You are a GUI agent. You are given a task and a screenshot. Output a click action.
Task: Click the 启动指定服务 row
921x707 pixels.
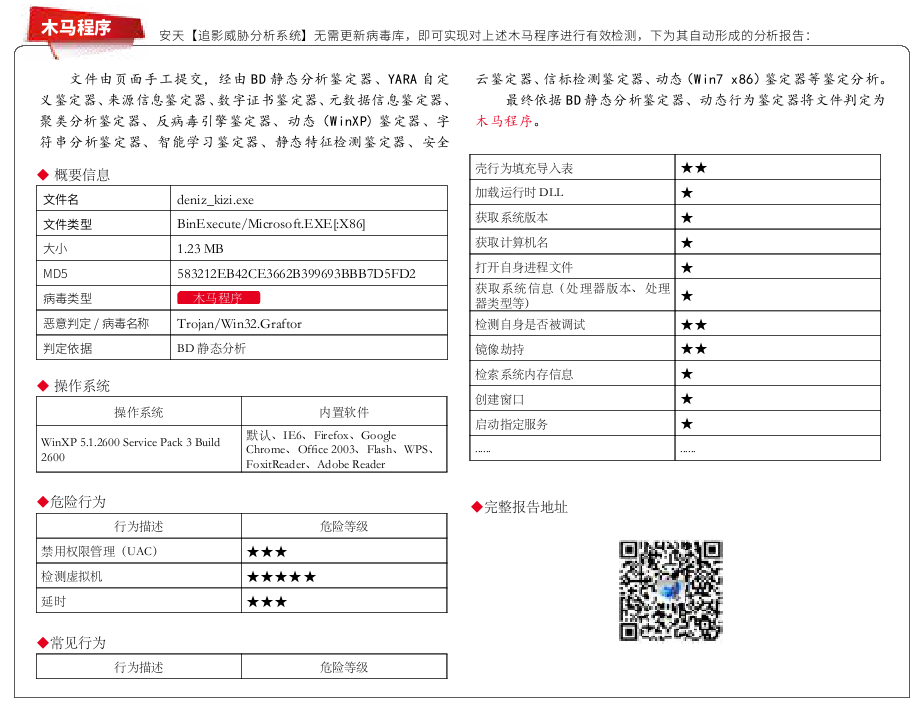pyautogui.click(x=675, y=423)
